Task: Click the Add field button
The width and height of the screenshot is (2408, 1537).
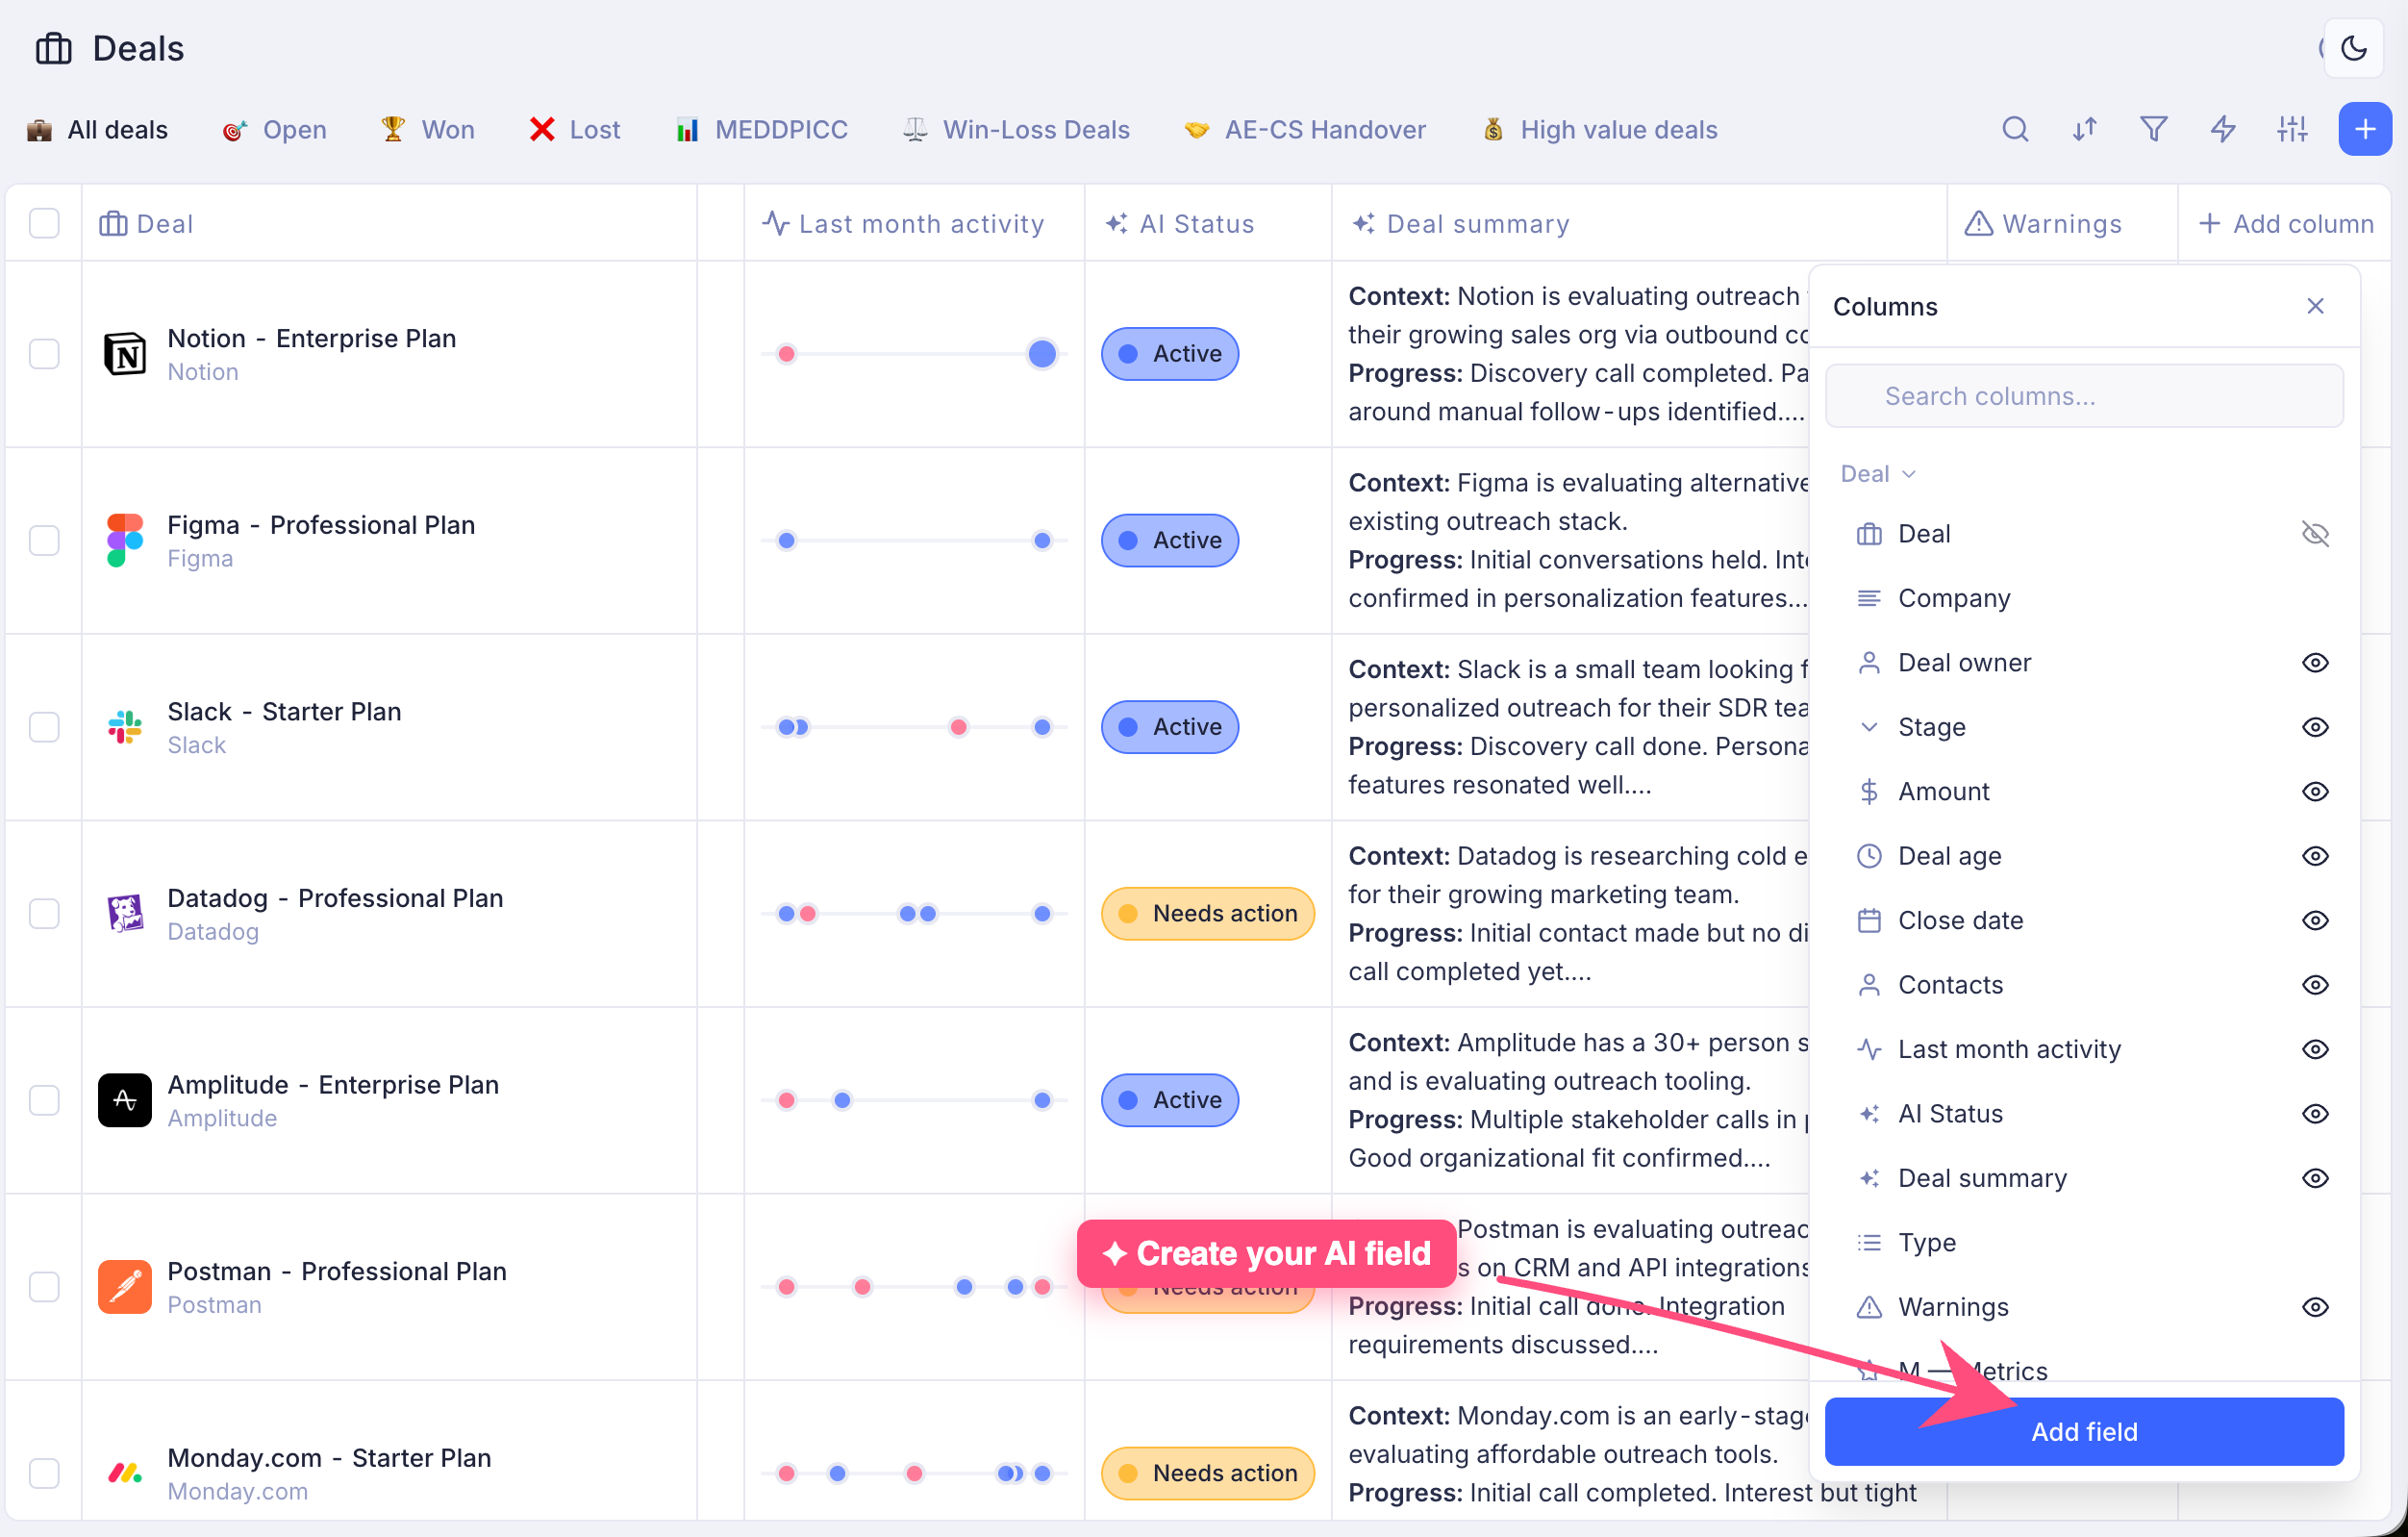Action: point(2083,1432)
